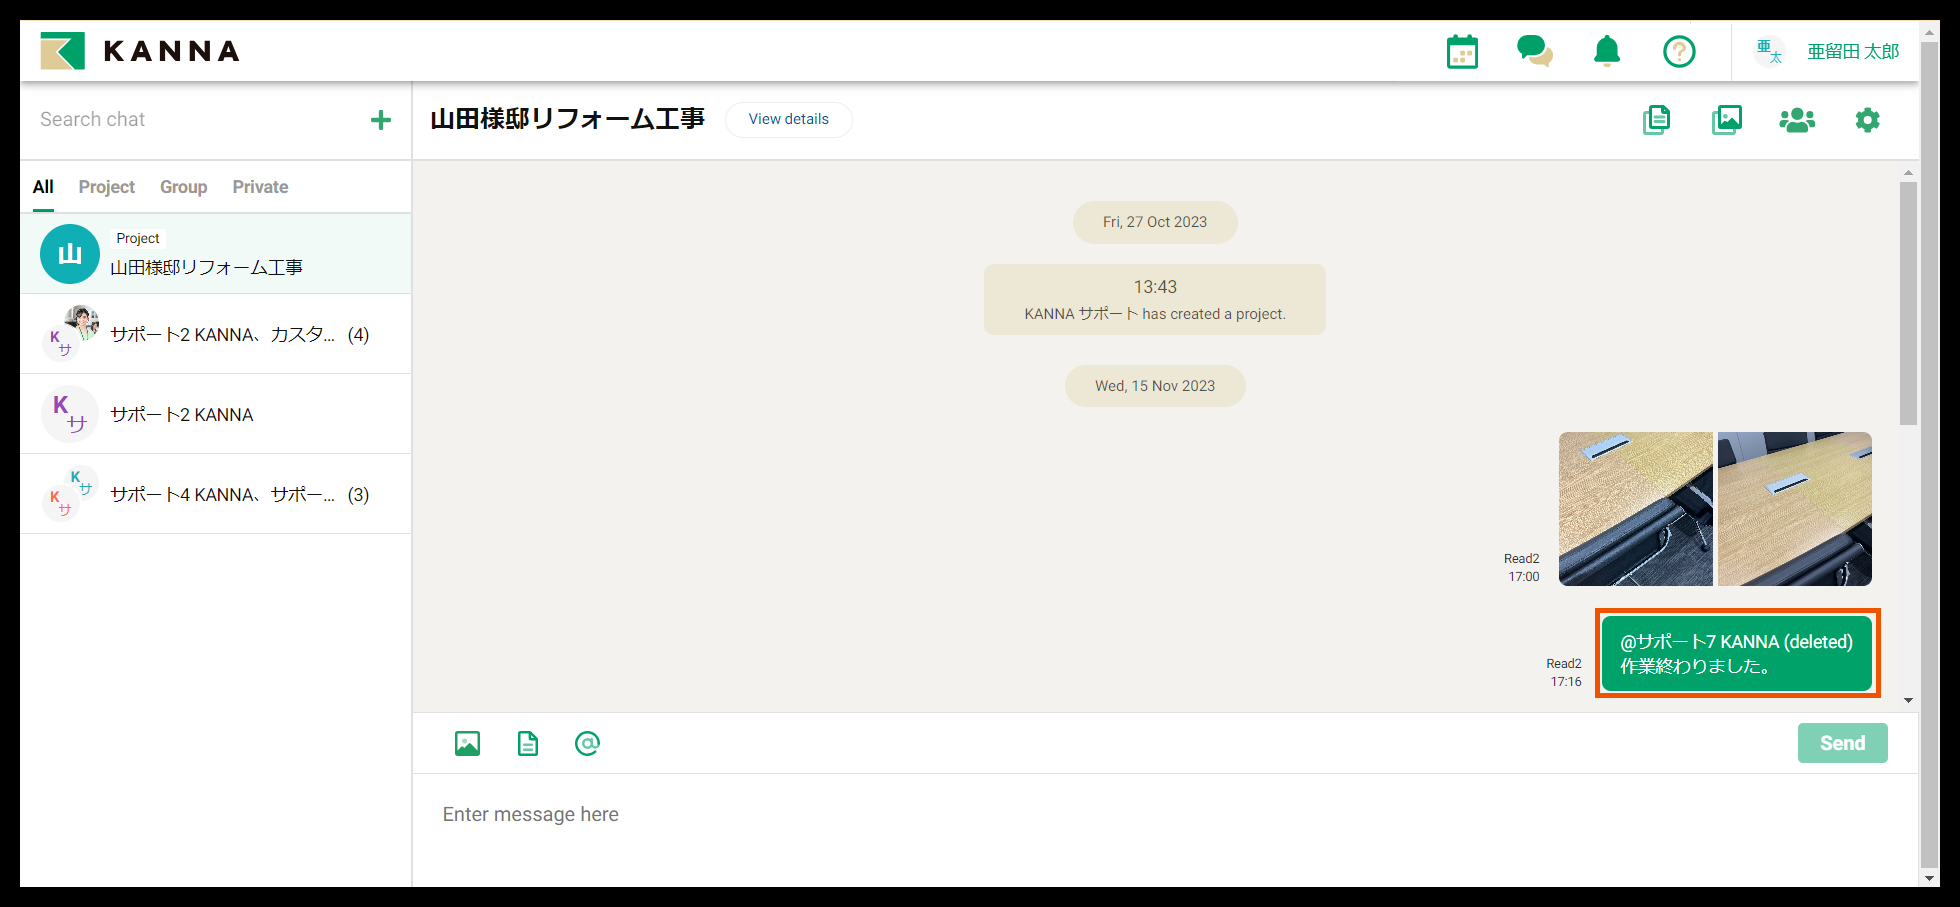
Task: Open the left desk photo thumbnail
Action: click(x=1636, y=509)
